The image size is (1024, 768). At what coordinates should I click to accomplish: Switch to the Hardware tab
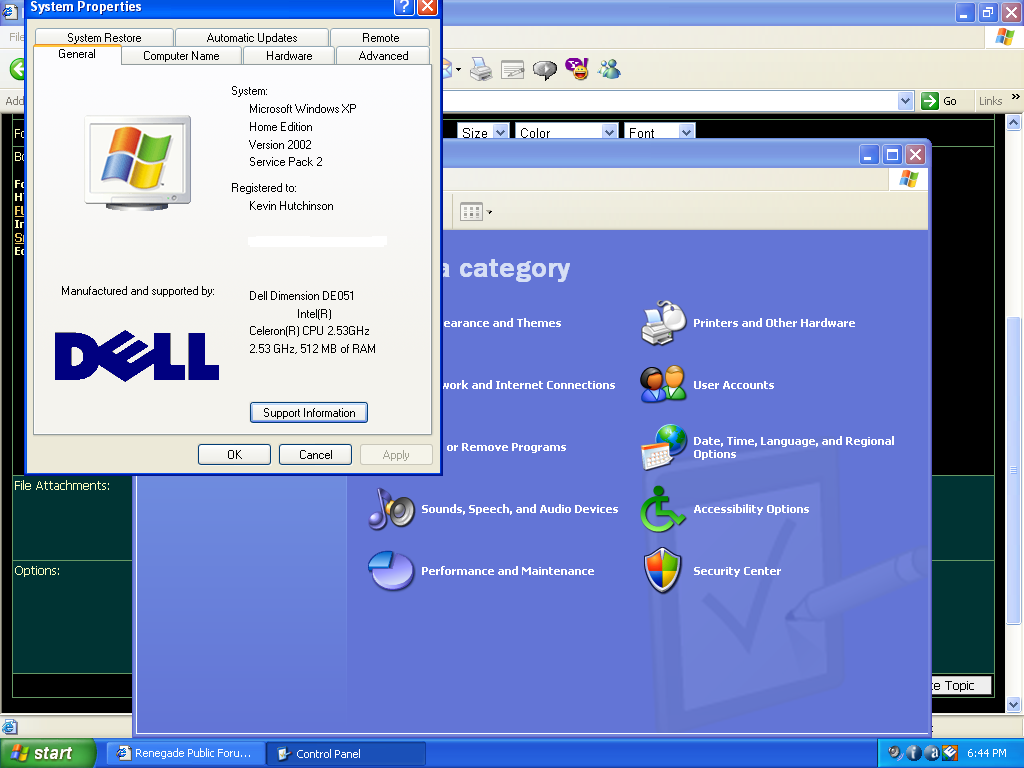coord(289,56)
